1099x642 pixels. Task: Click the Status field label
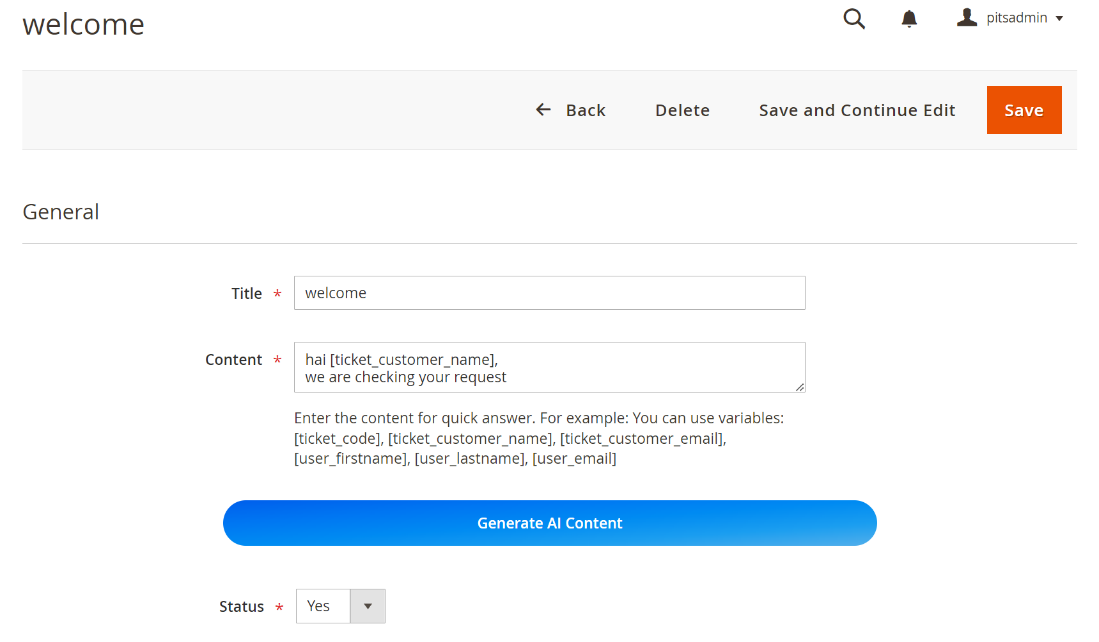click(x=241, y=607)
